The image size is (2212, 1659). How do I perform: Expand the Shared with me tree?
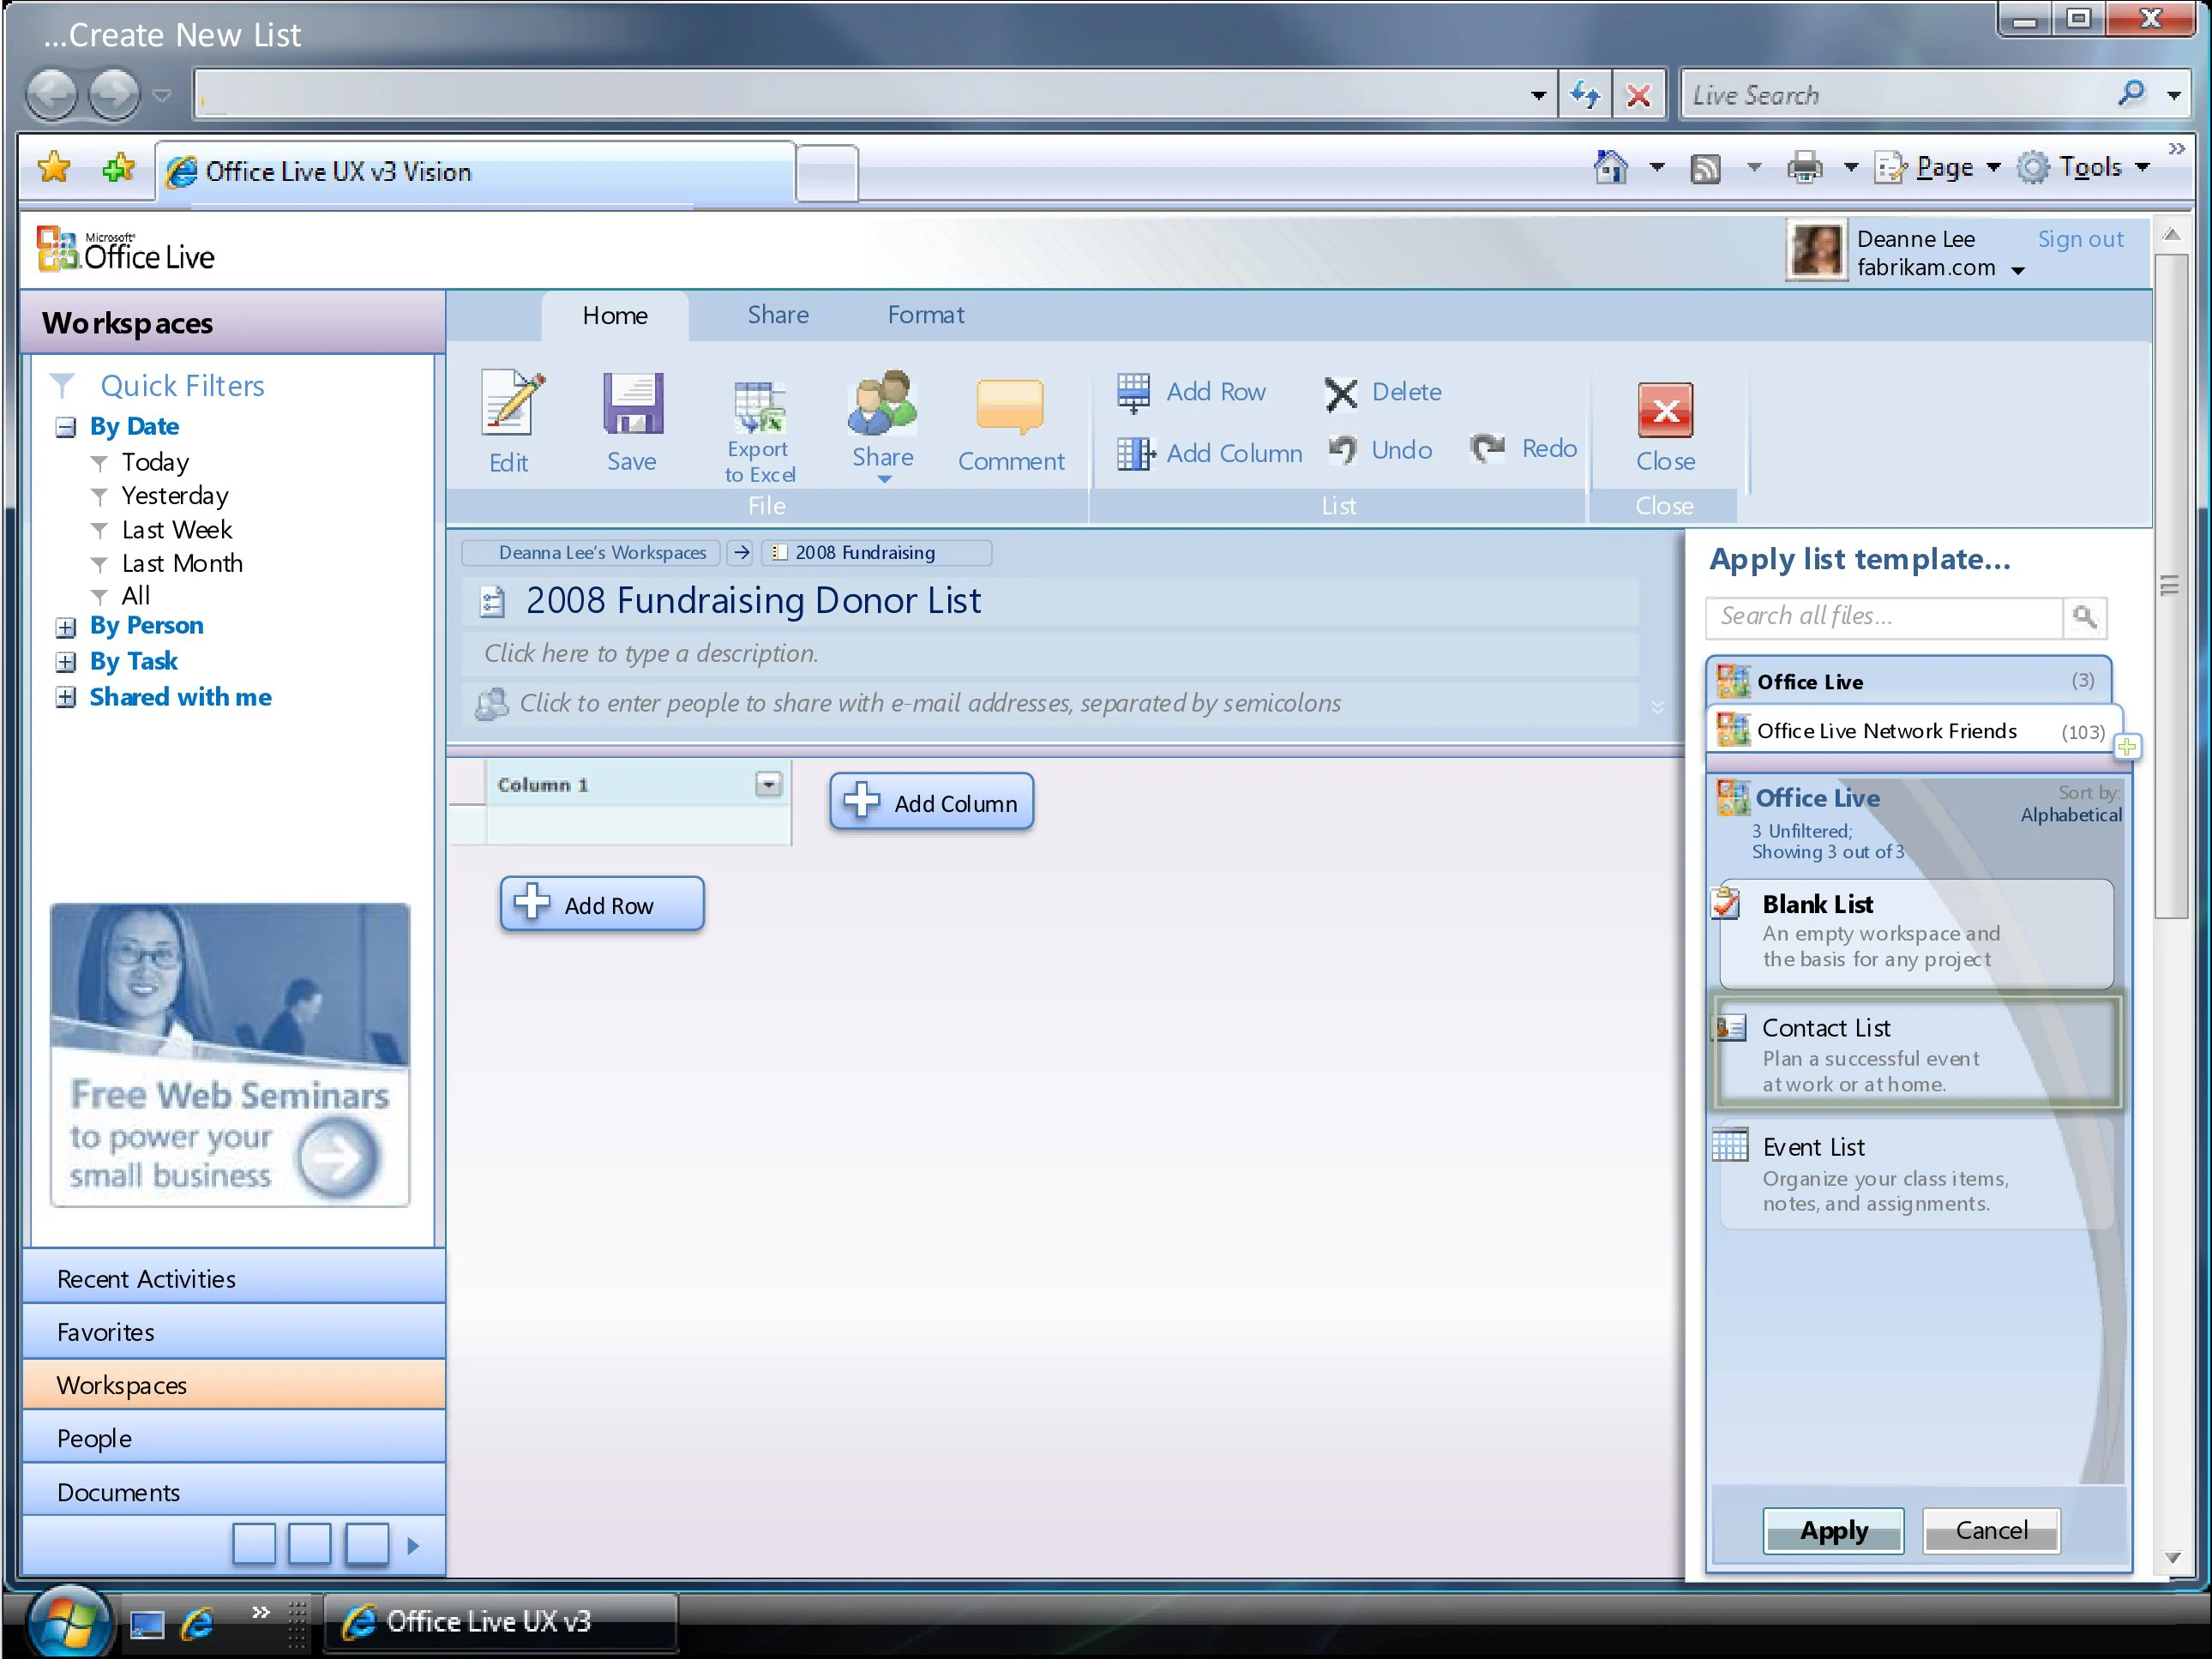pos(66,697)
